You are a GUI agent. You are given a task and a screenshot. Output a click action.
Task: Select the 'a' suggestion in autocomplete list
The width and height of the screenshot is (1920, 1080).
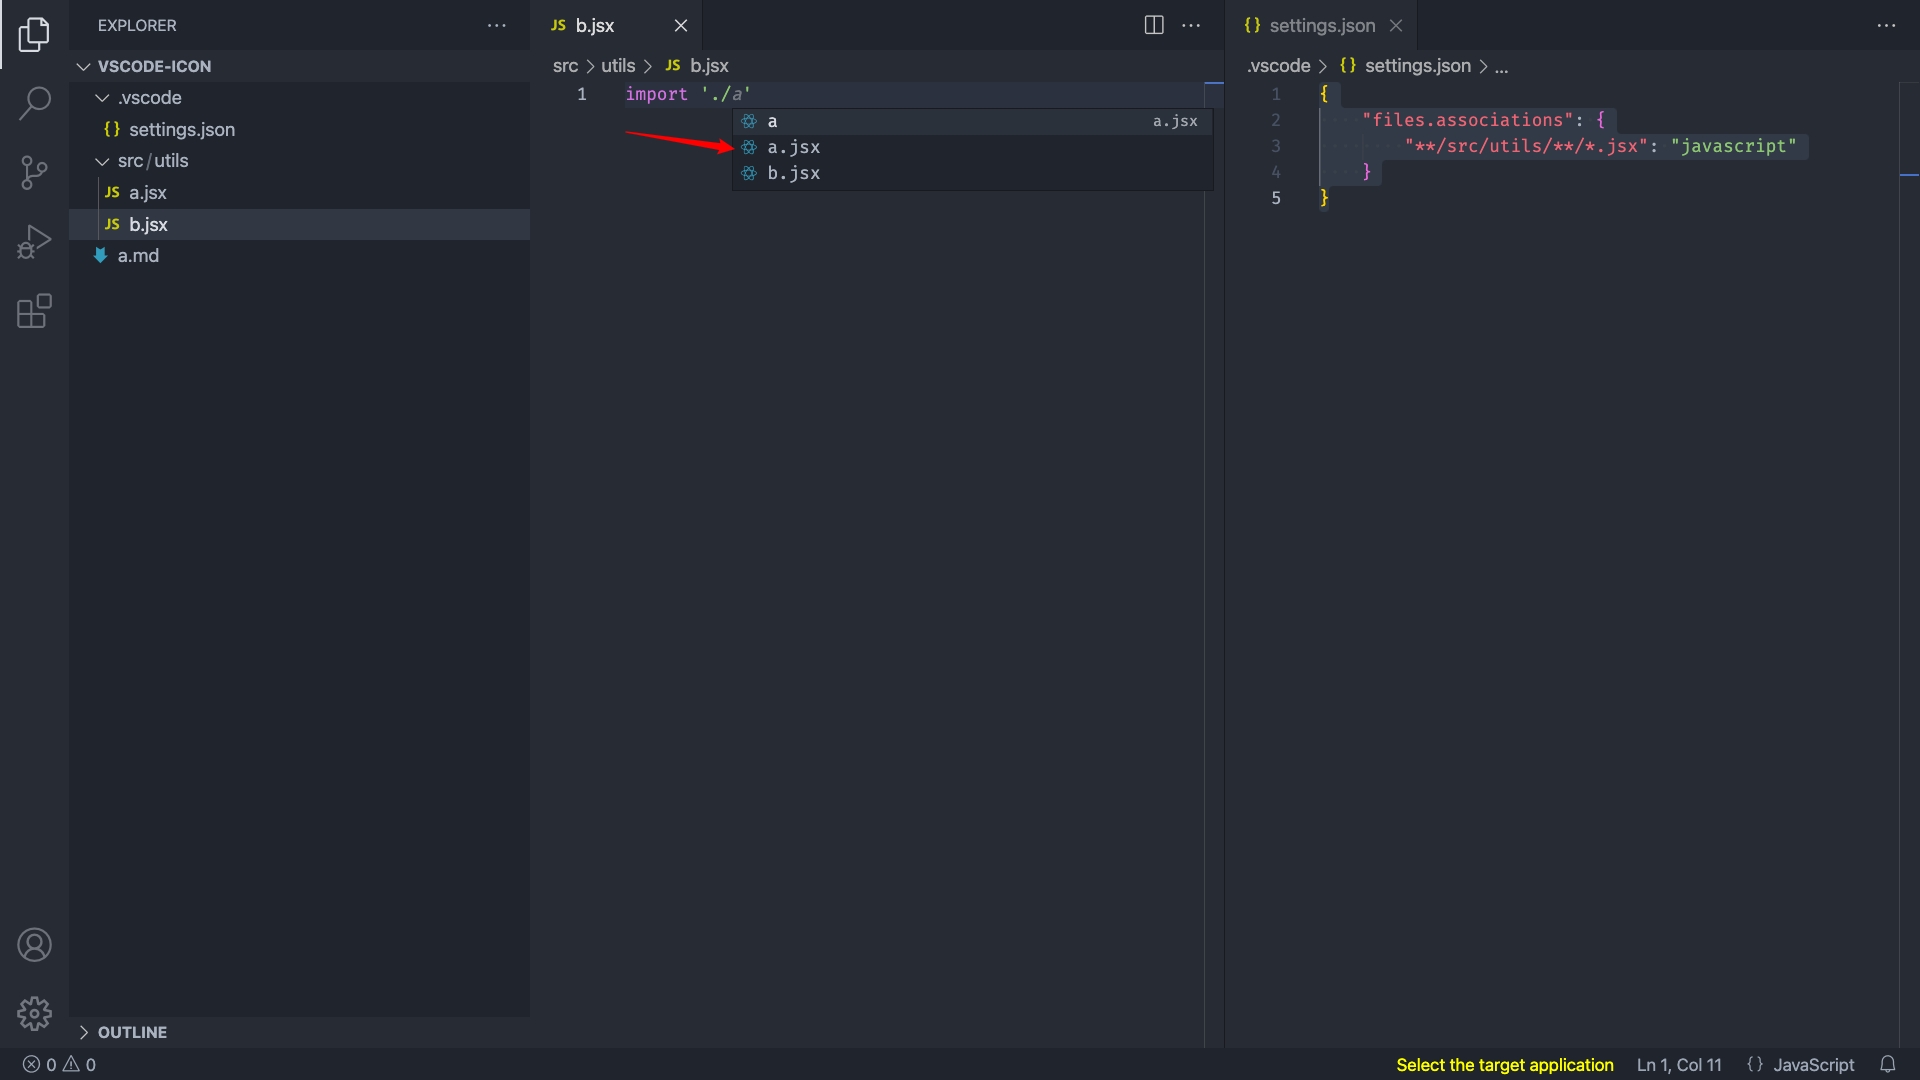972,121
